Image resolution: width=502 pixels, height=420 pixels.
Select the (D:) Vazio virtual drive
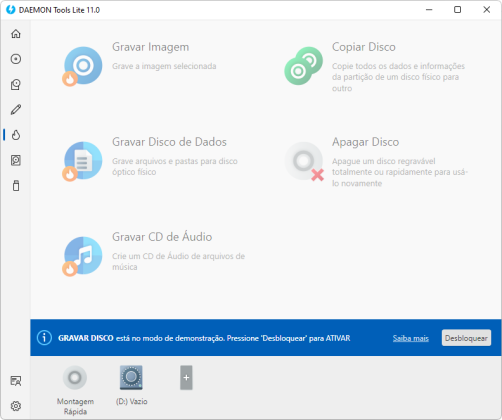(131, 378)
